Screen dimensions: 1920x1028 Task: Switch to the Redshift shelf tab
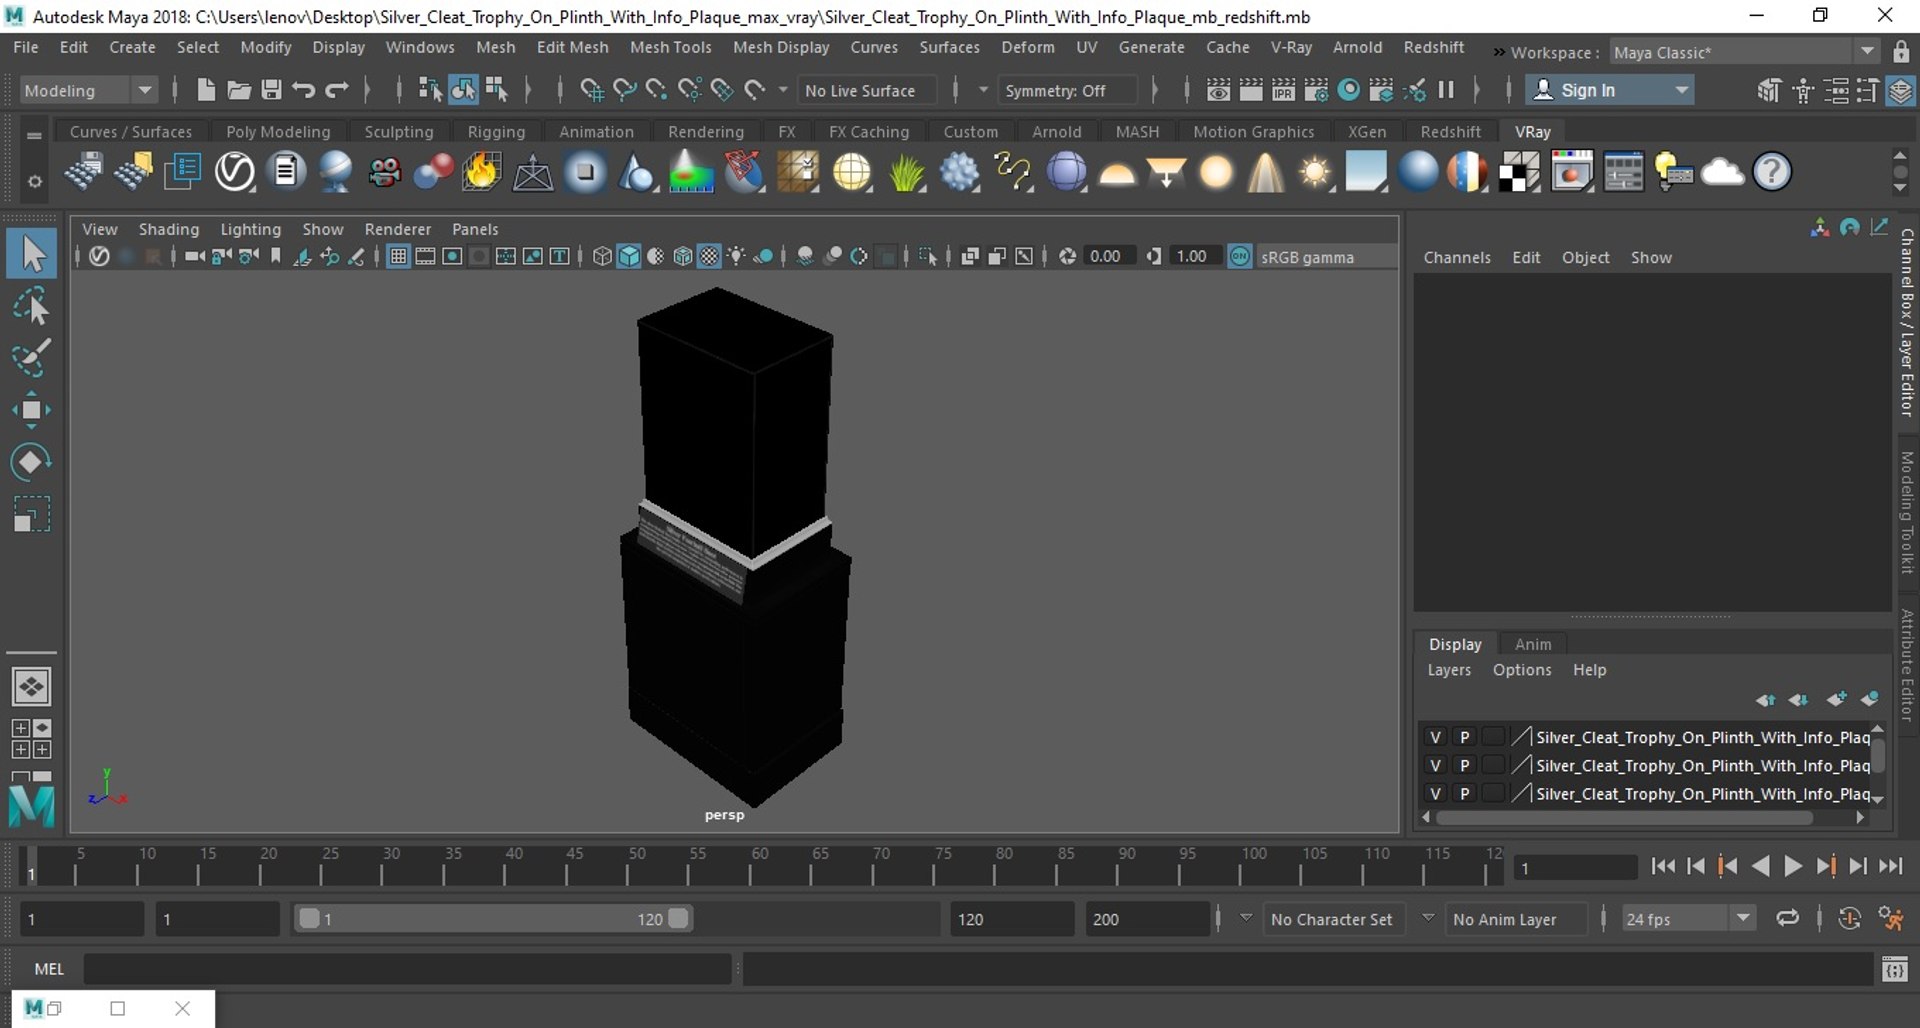point(1450,131)
